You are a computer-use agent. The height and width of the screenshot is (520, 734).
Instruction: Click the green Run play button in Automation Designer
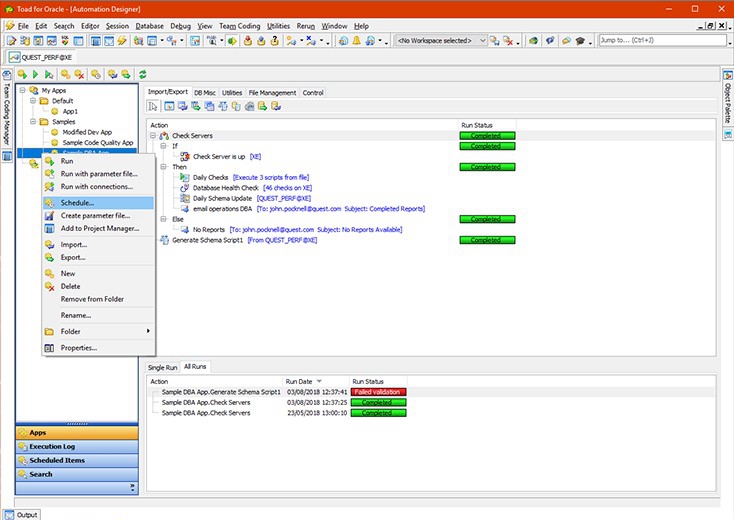(35, 74)
